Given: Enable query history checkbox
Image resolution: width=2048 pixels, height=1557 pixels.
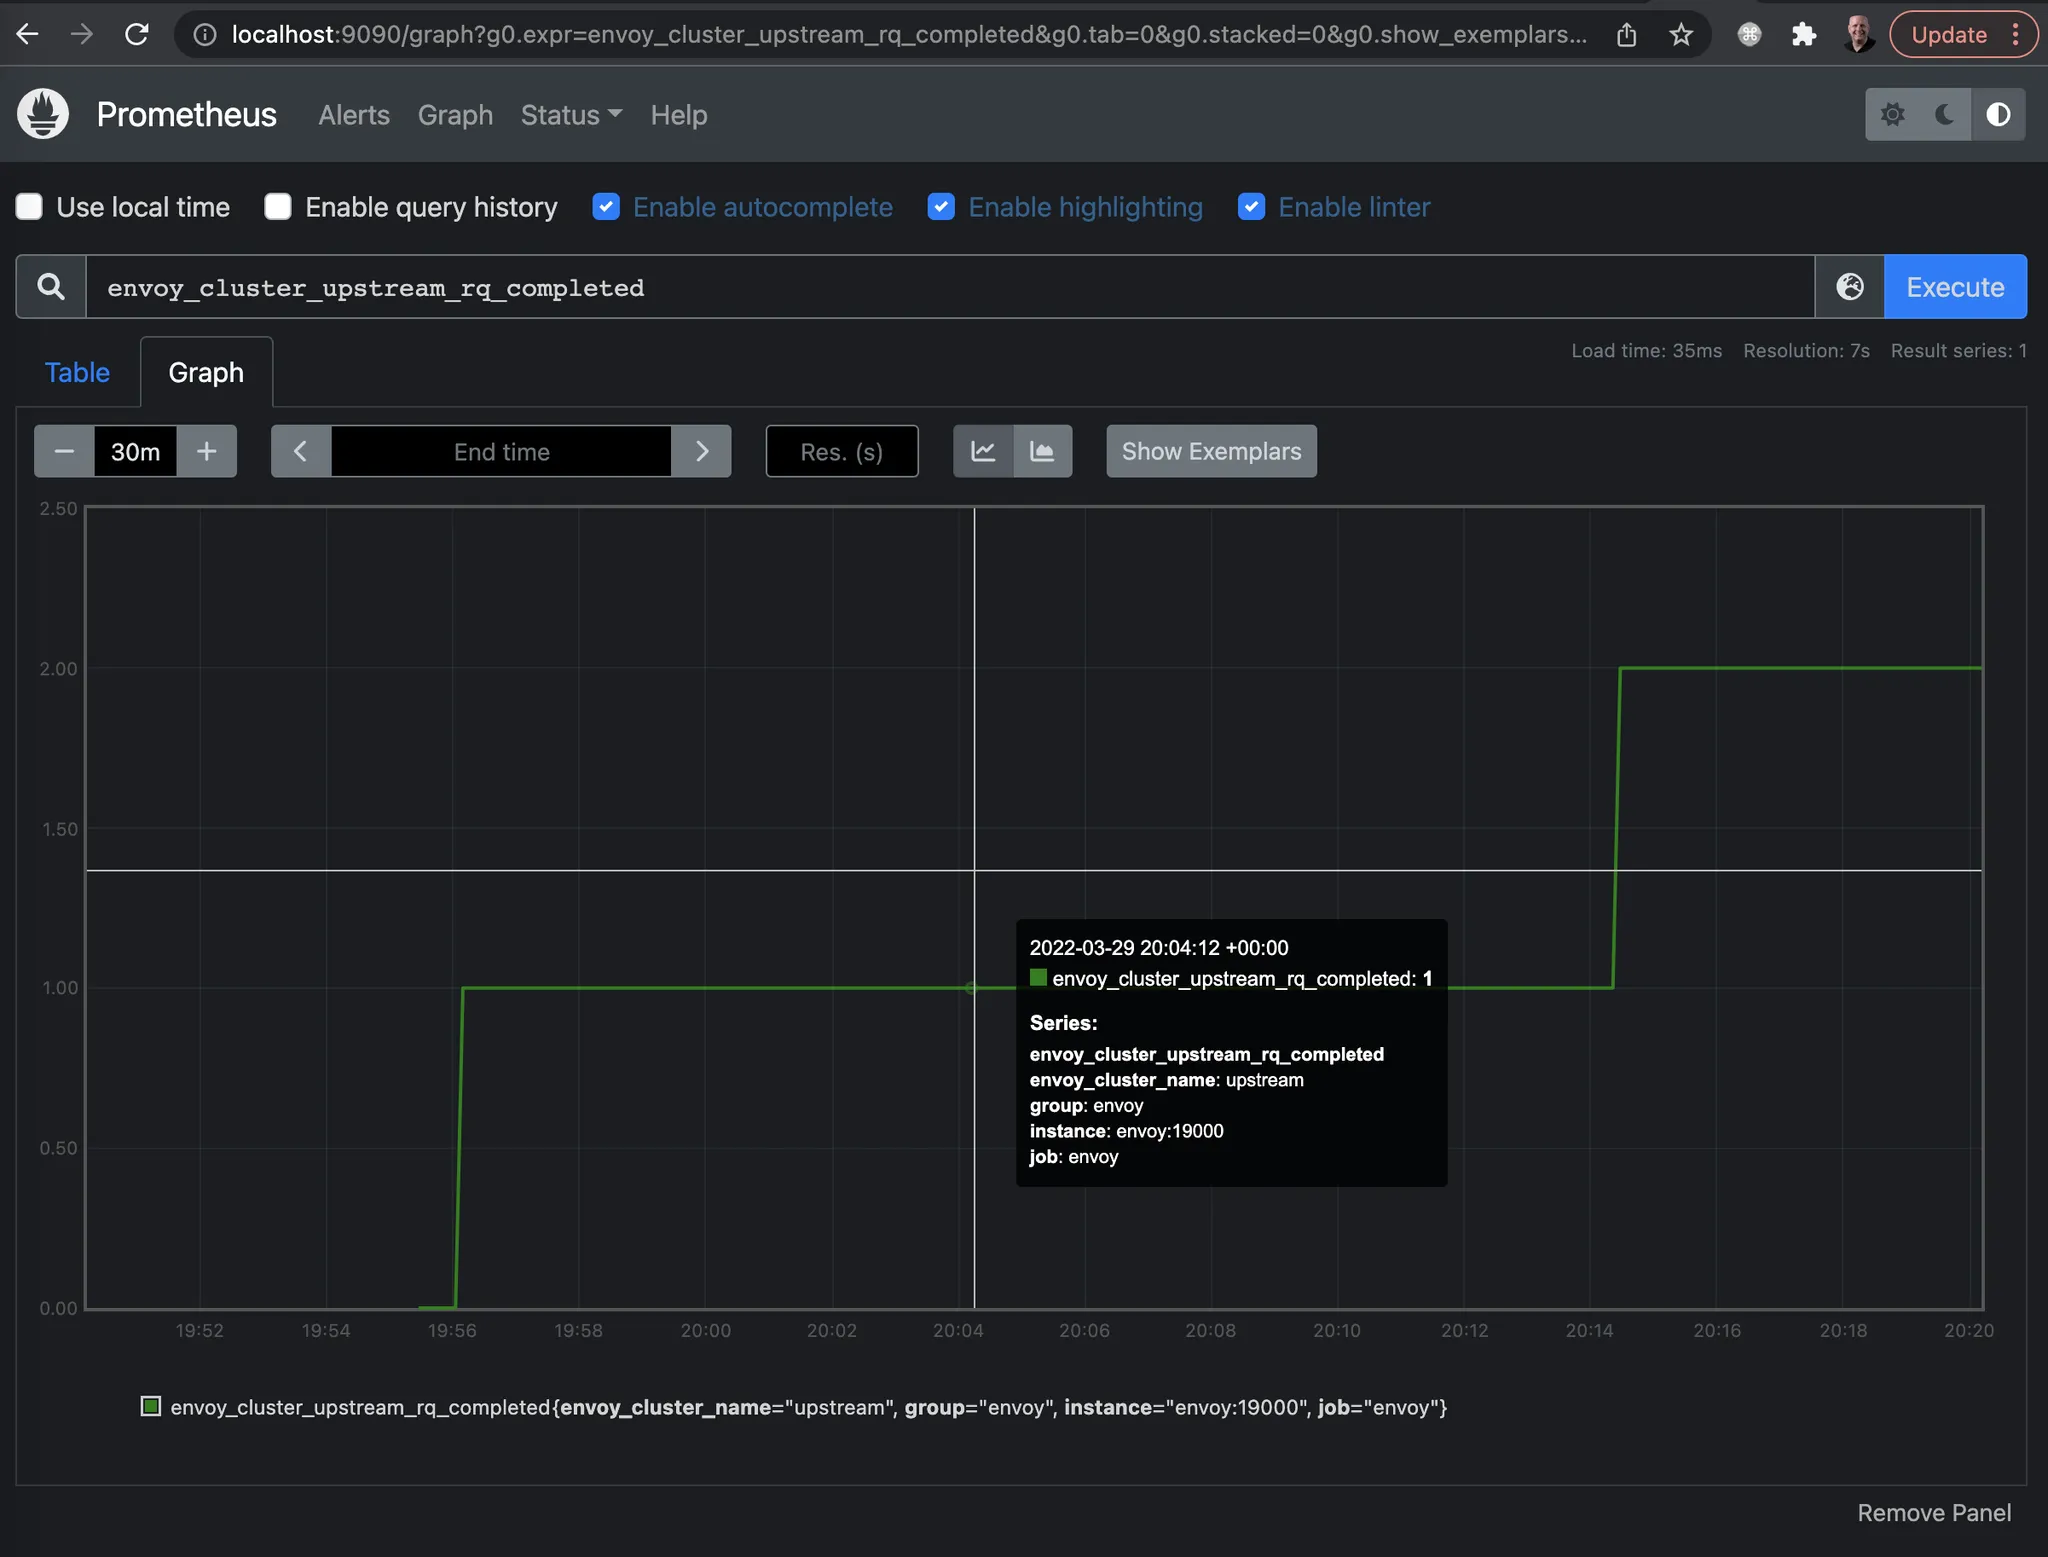Looking at the screenshot, I should coord(278,207).
